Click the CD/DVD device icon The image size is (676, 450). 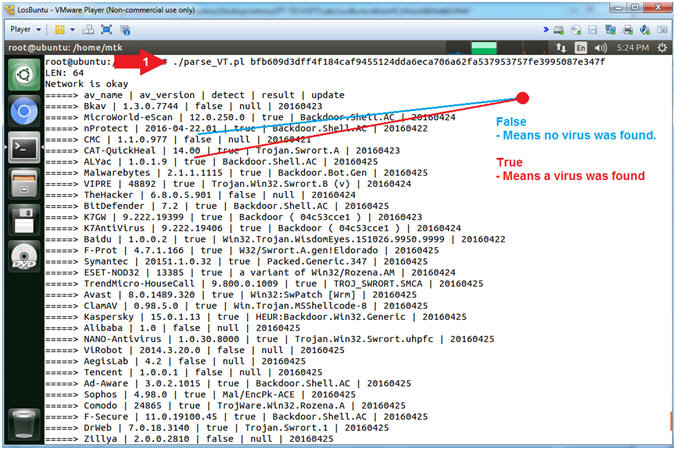(576, 30)
